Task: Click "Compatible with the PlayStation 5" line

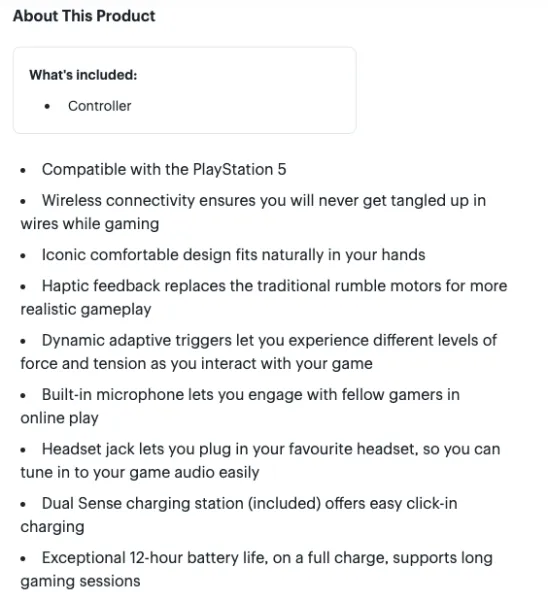Action: tap(164, 170)
